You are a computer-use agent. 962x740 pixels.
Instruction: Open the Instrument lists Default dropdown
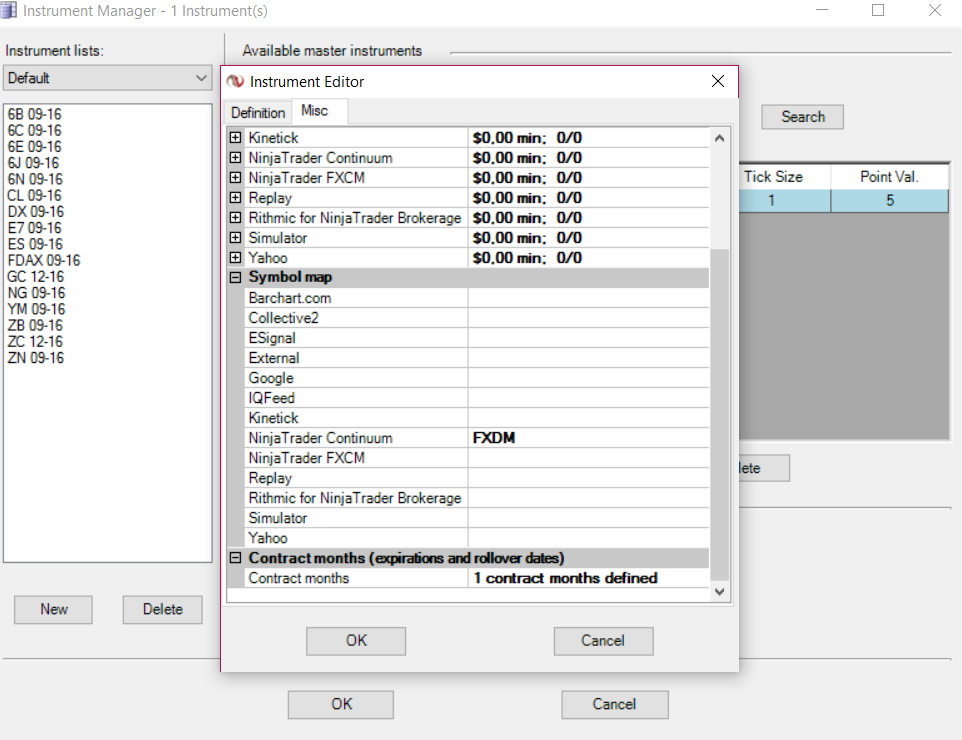pos(107,78)
